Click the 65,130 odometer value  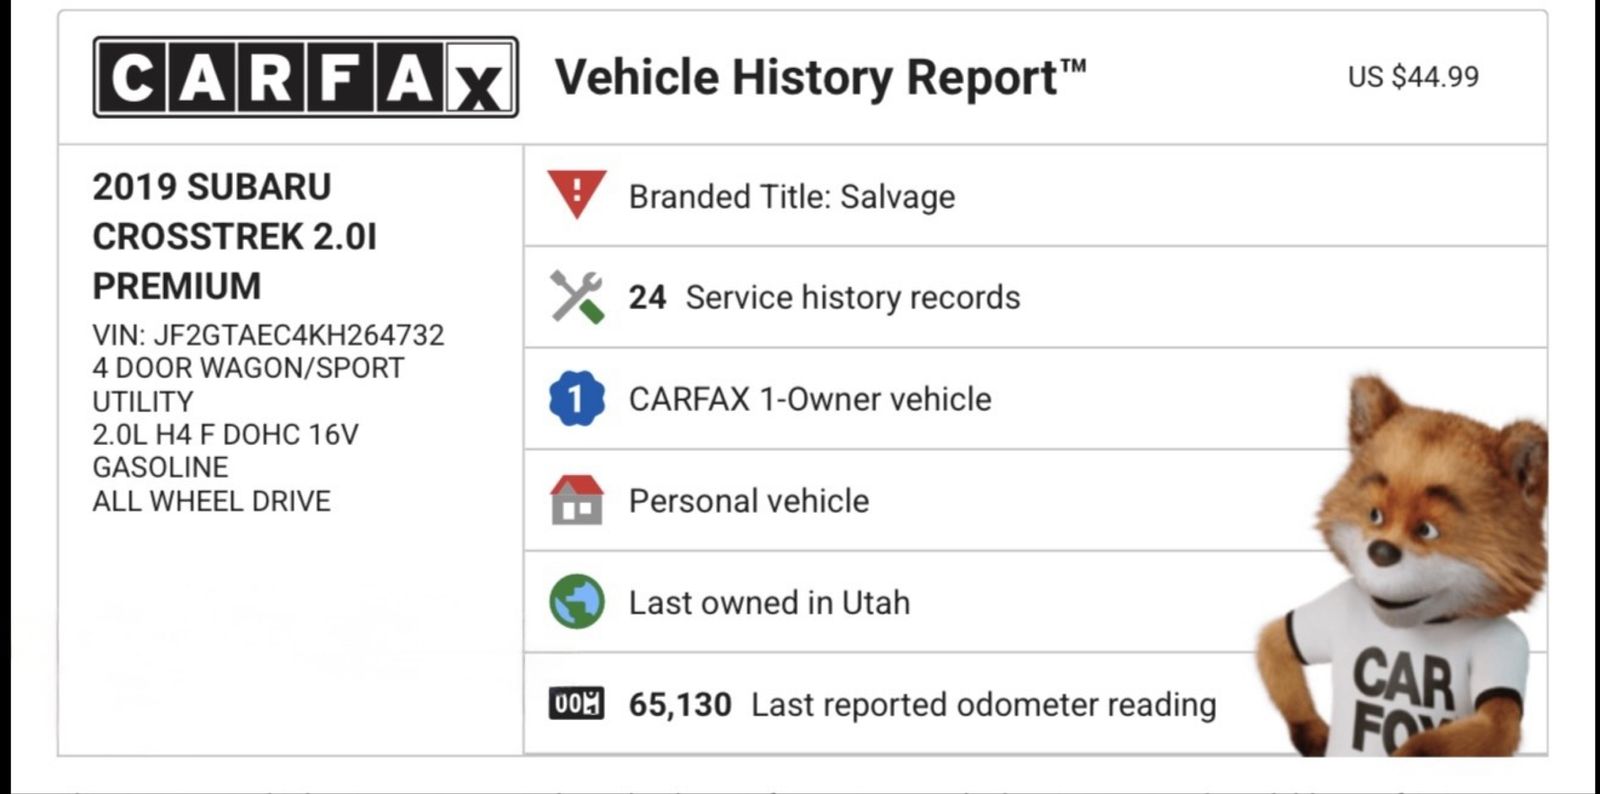click(680, 705)
